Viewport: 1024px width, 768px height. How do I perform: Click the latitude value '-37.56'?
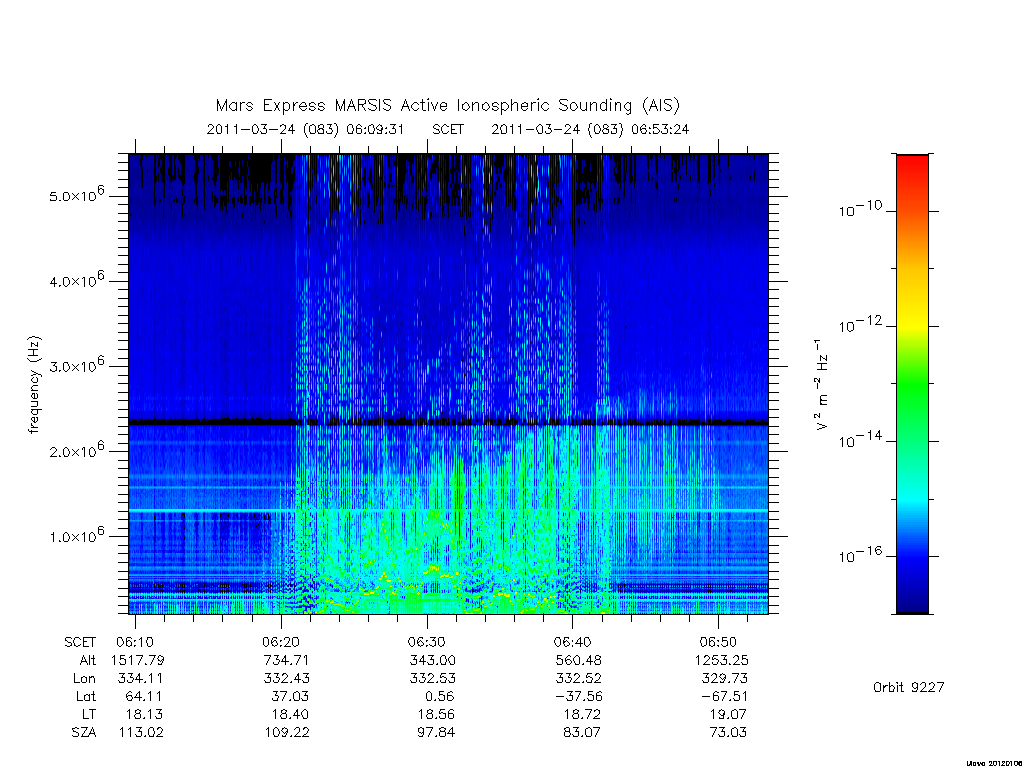[x=578, y=697]
